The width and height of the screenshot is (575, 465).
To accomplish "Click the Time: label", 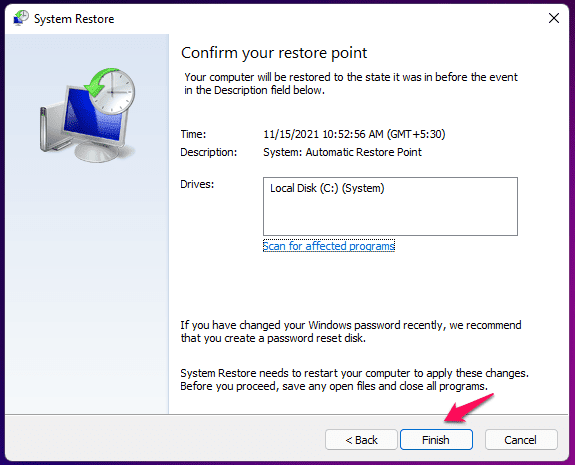I will 193,134.
